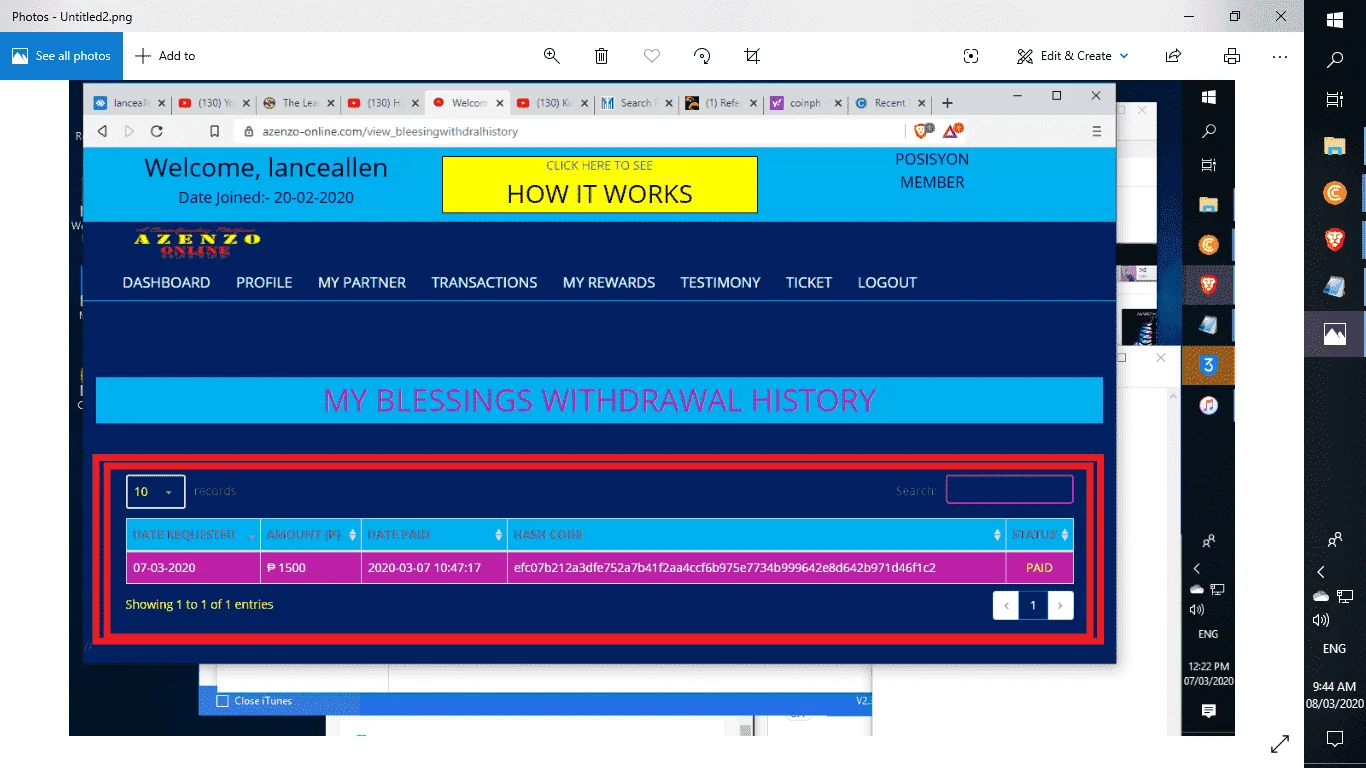Open MY REWARDS menu item

coord(609,283)
